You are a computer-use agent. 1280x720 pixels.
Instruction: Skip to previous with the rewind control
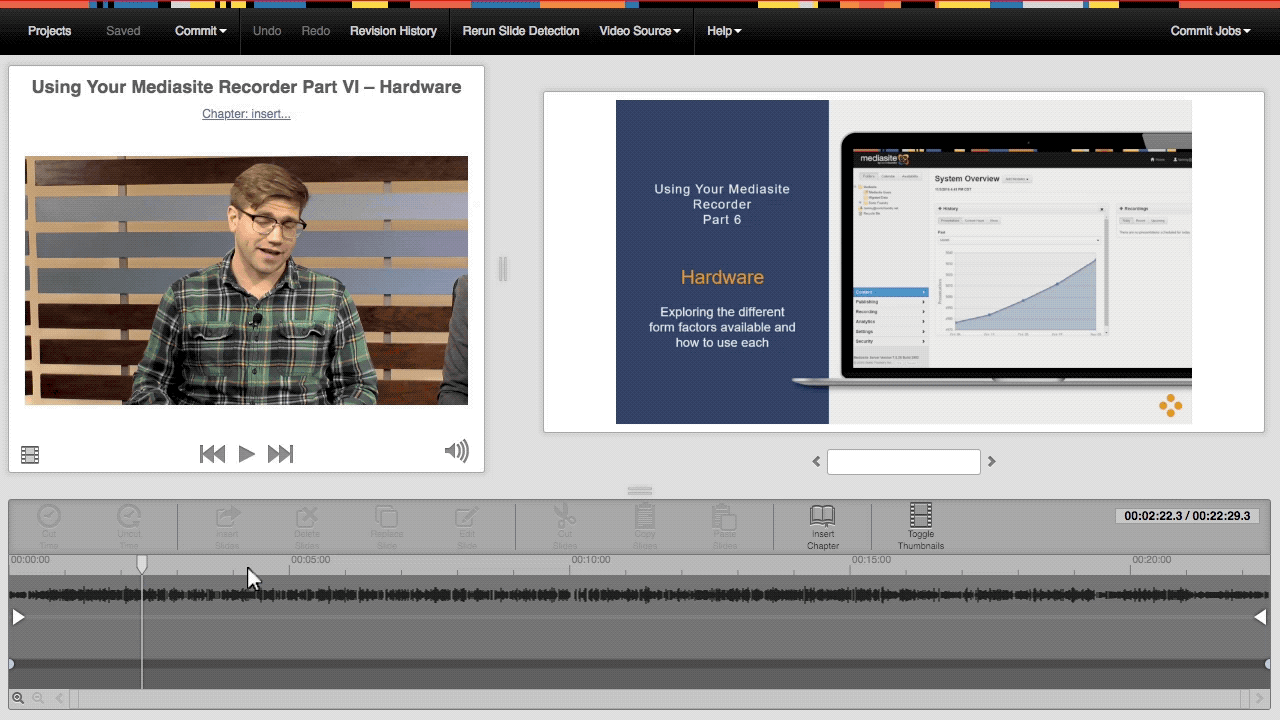click(x=212, y=454)
